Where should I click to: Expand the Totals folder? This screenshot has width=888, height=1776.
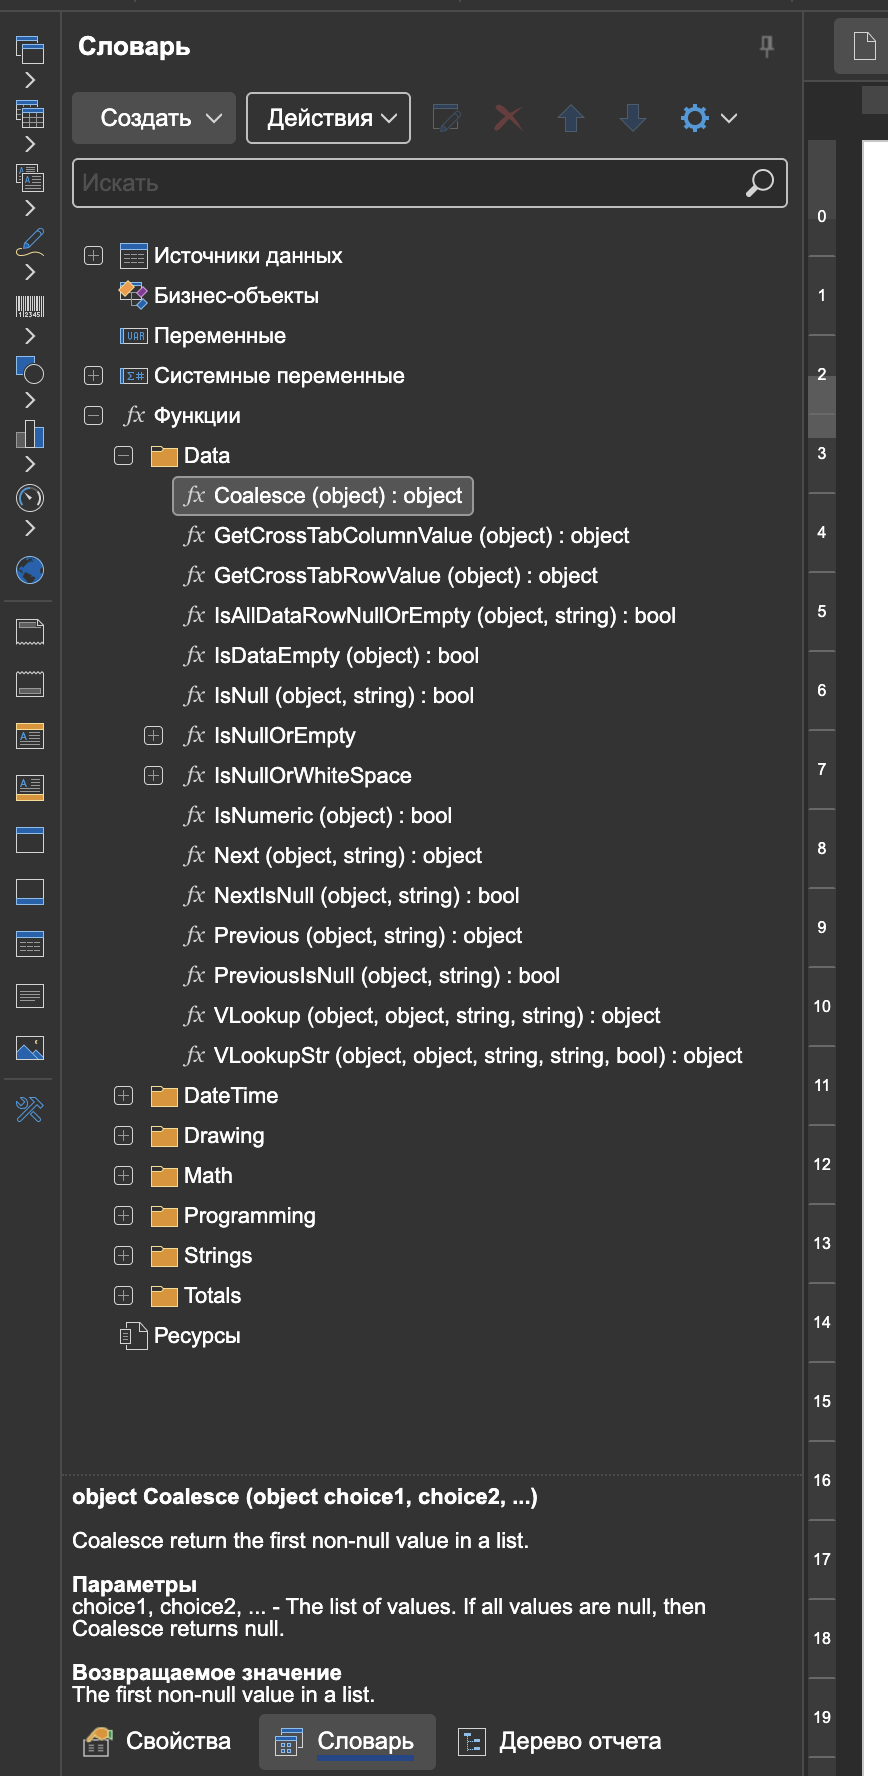123,1296
